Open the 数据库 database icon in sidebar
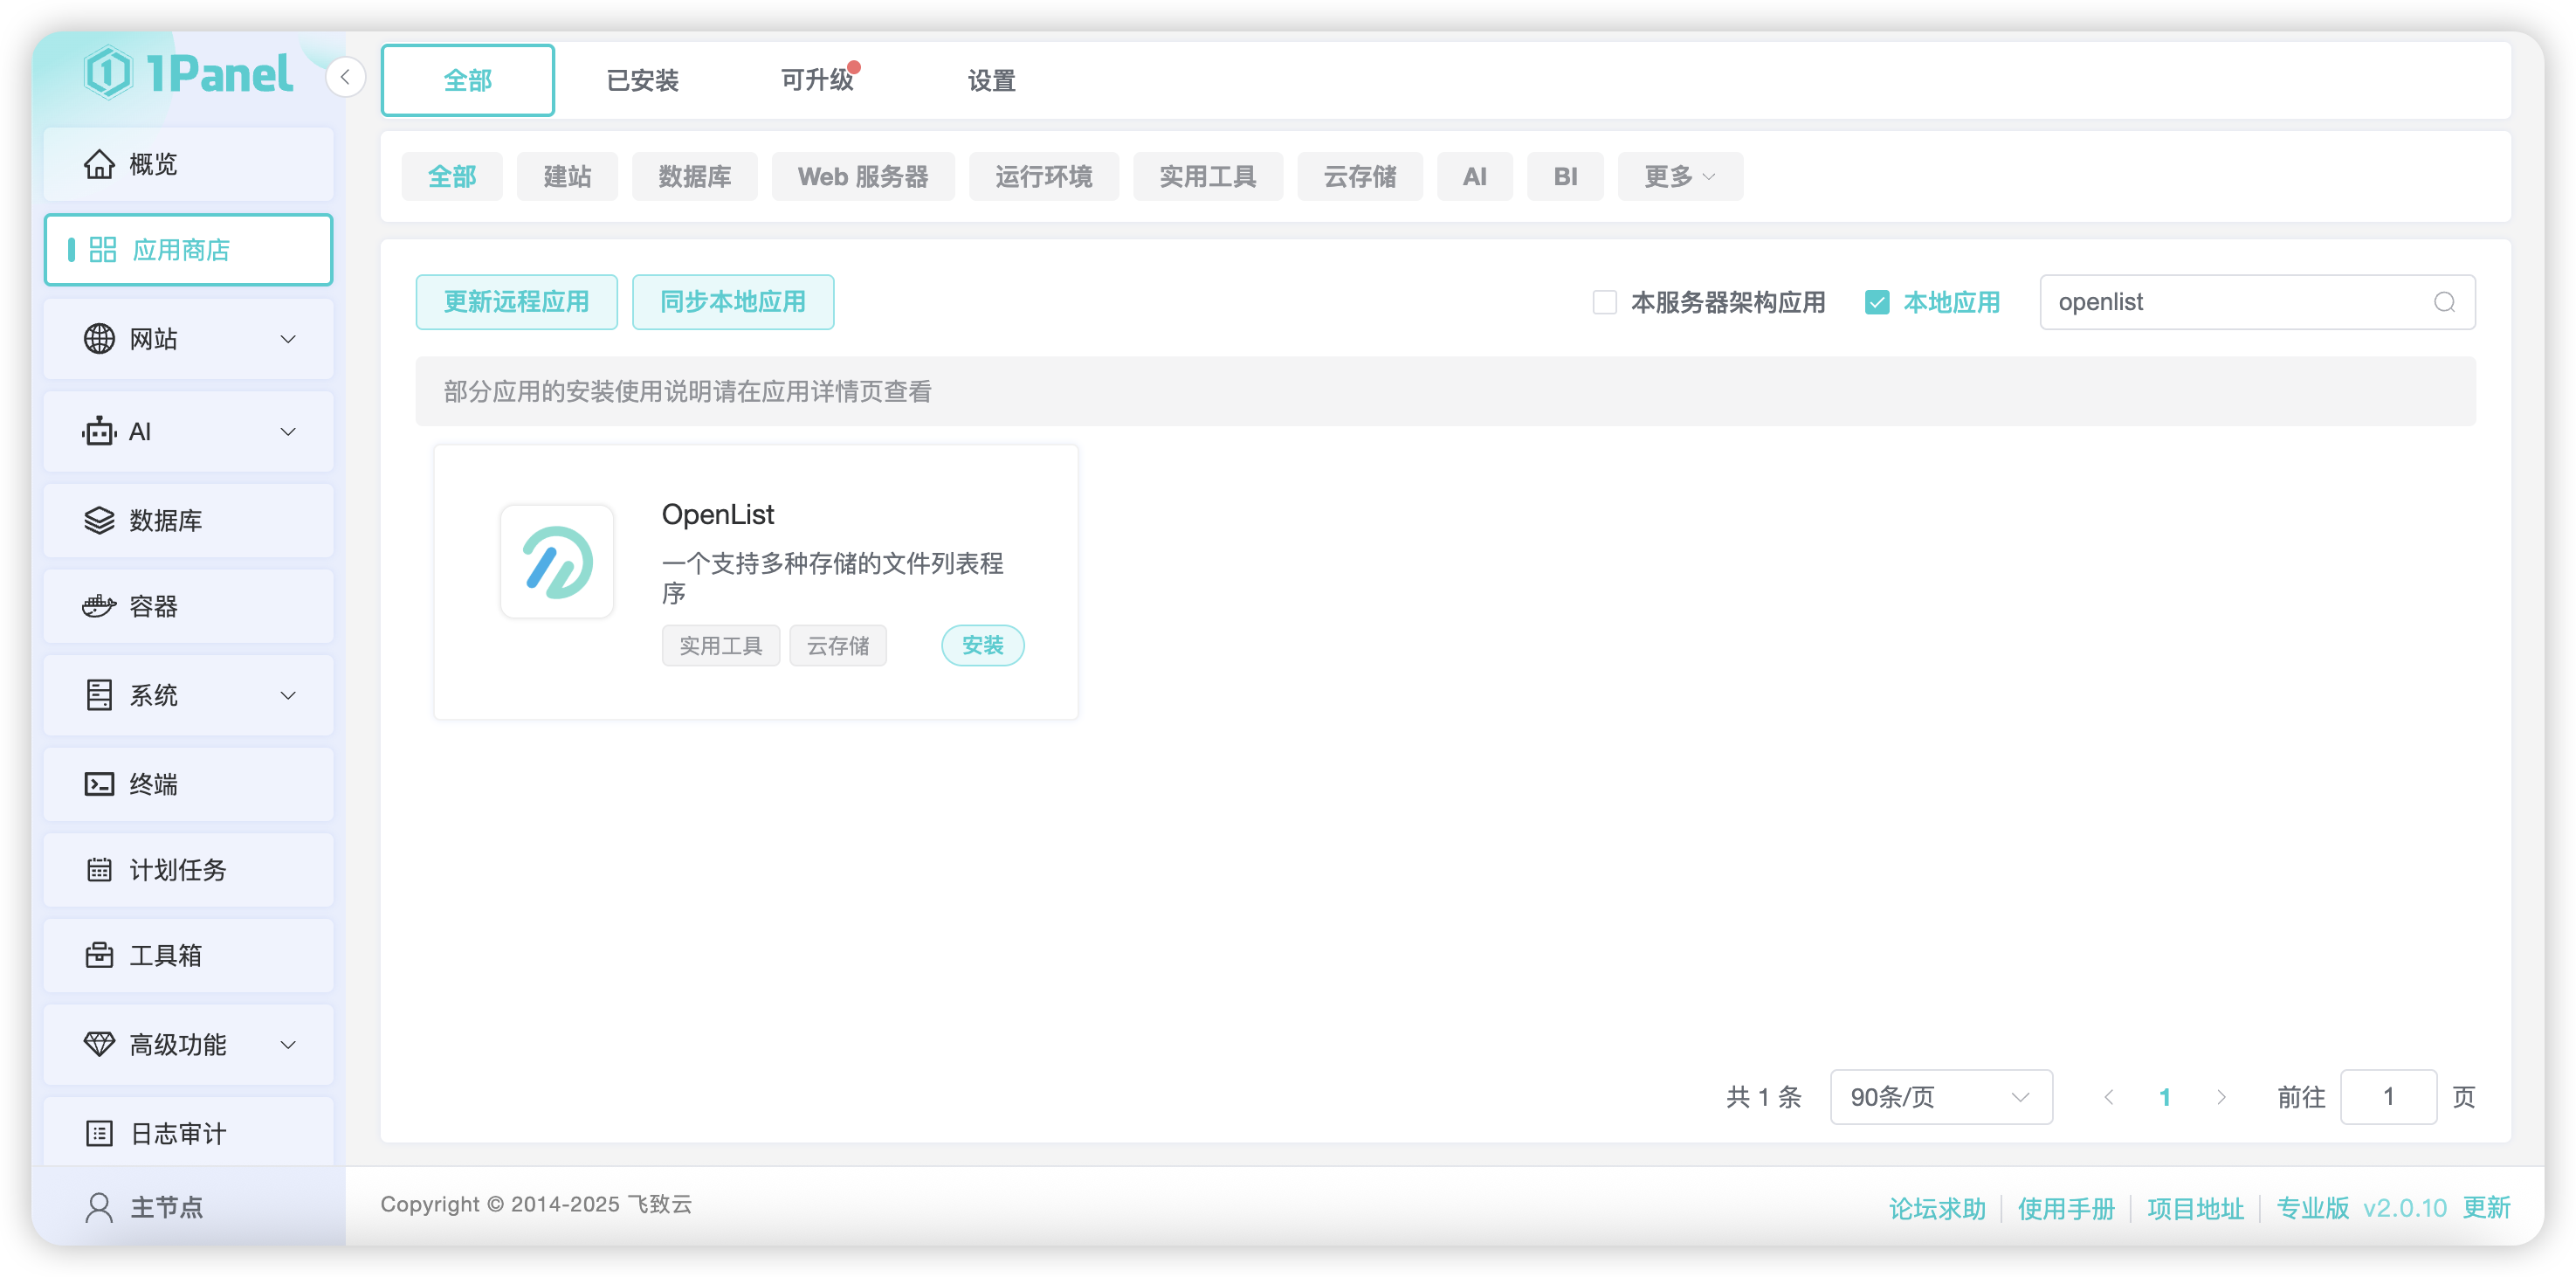Viewport: 2576px width, 1277px height. (100, 519)
